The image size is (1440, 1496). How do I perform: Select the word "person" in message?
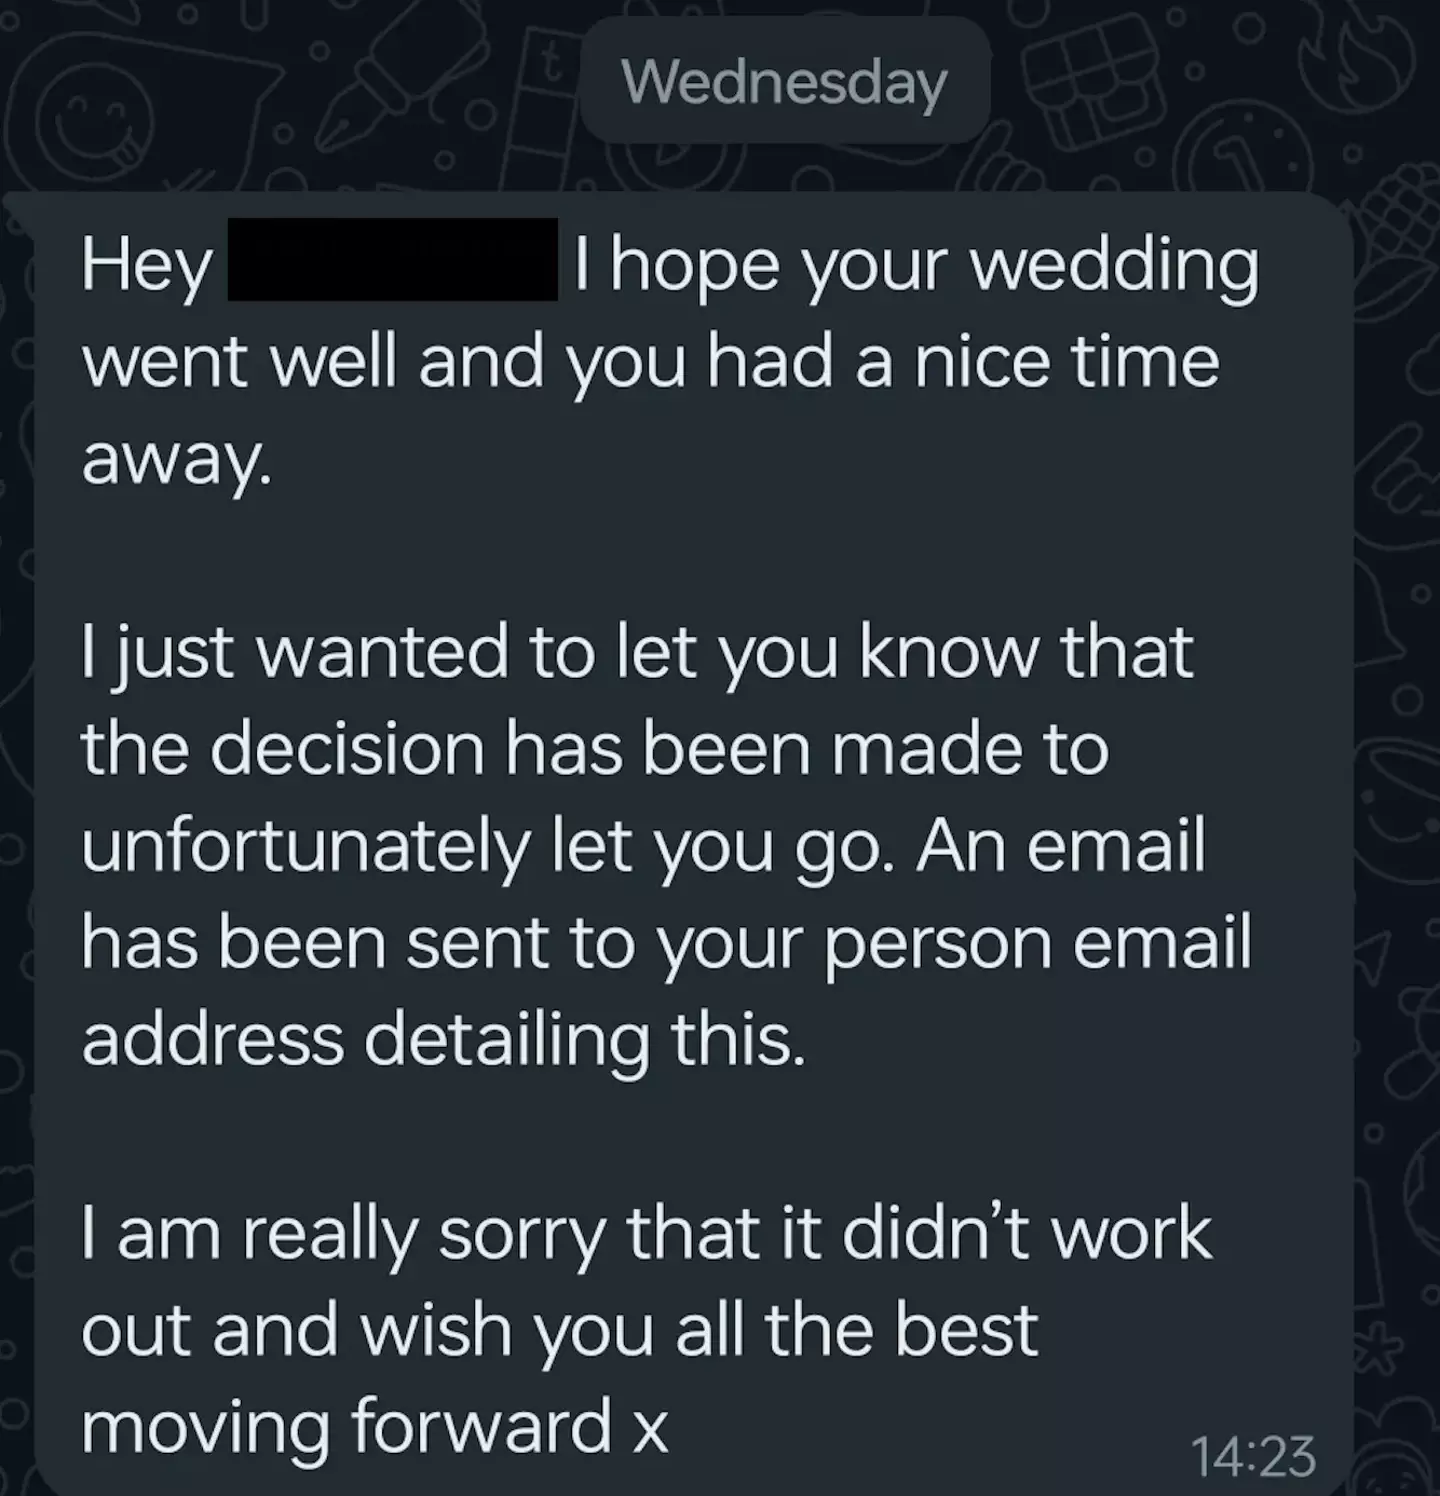(939, 944)
